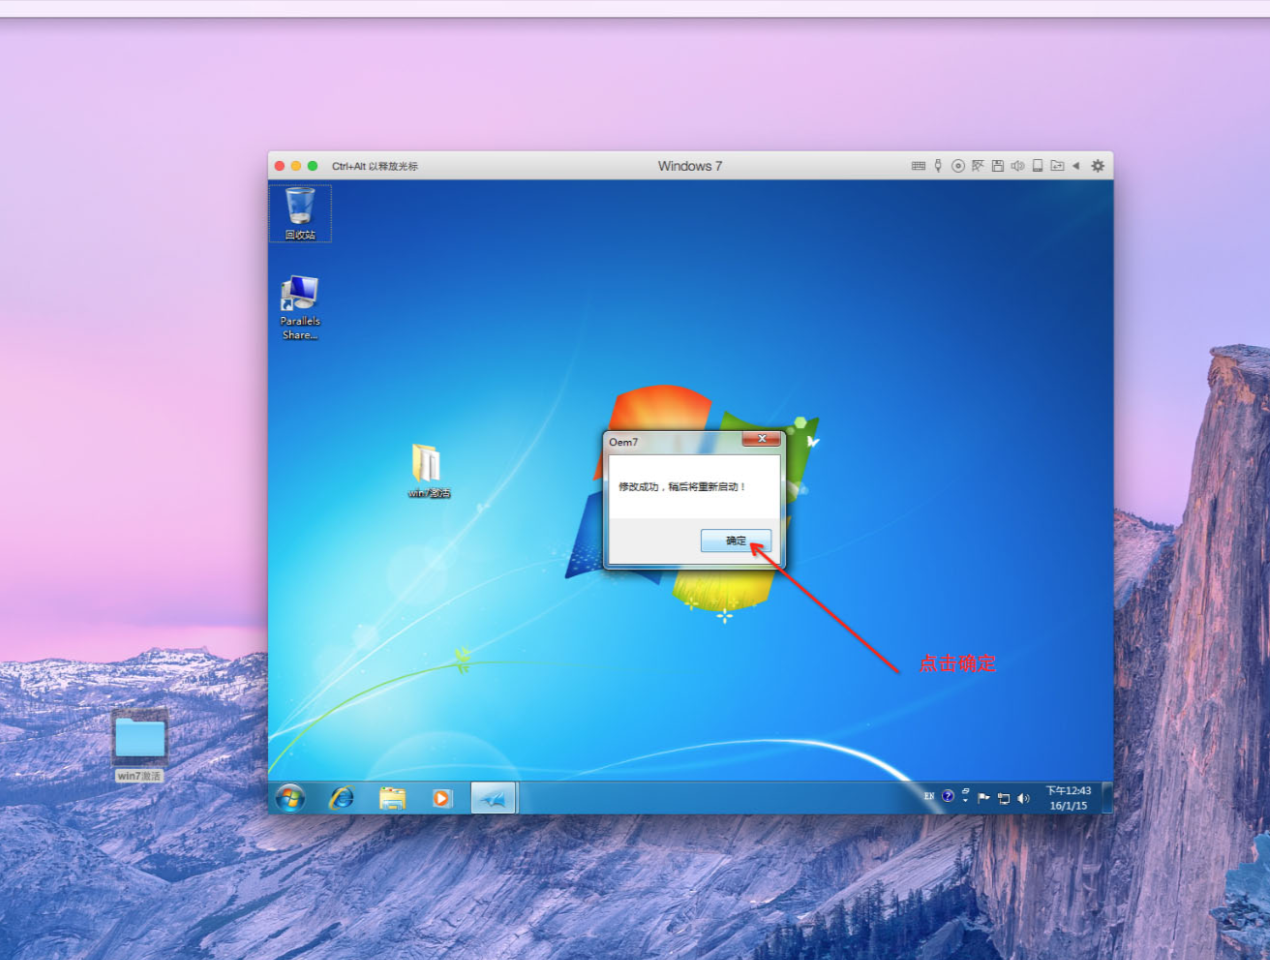
Task: Select the win7激活 folder on Mac desktop
Action: [139, 746]
